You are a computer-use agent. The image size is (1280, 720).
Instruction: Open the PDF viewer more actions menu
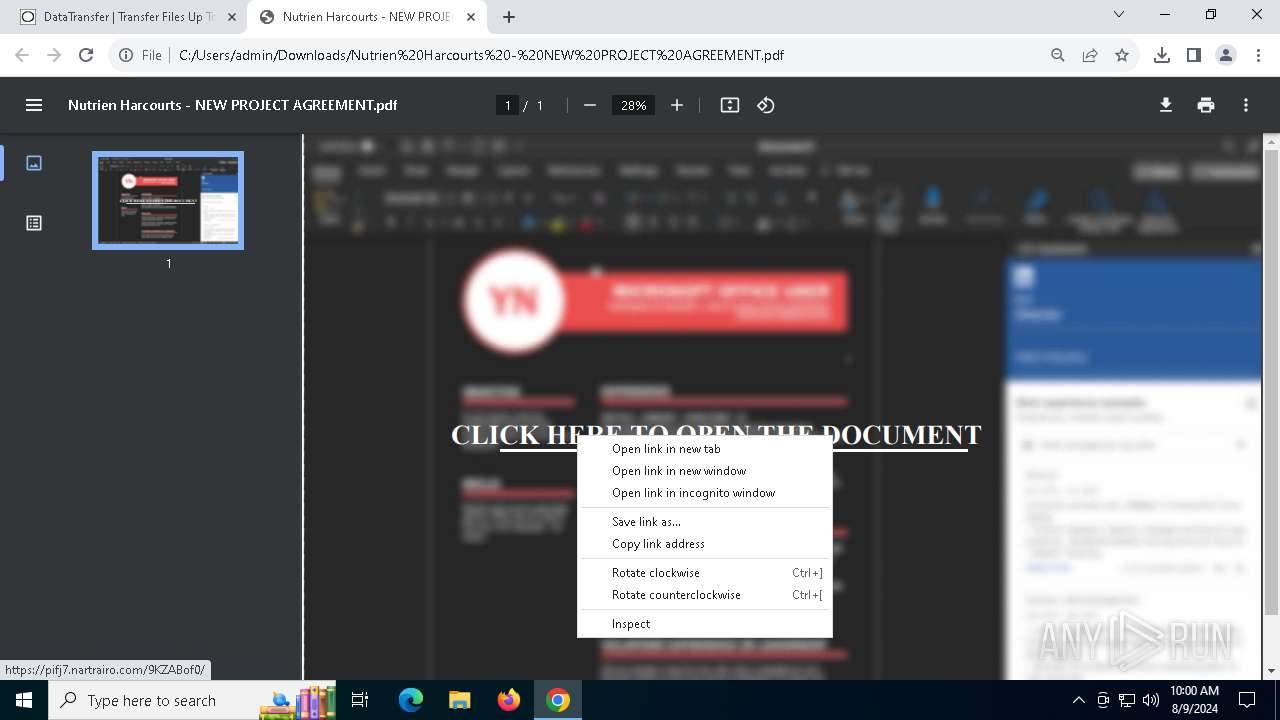tap(1246, 105)
